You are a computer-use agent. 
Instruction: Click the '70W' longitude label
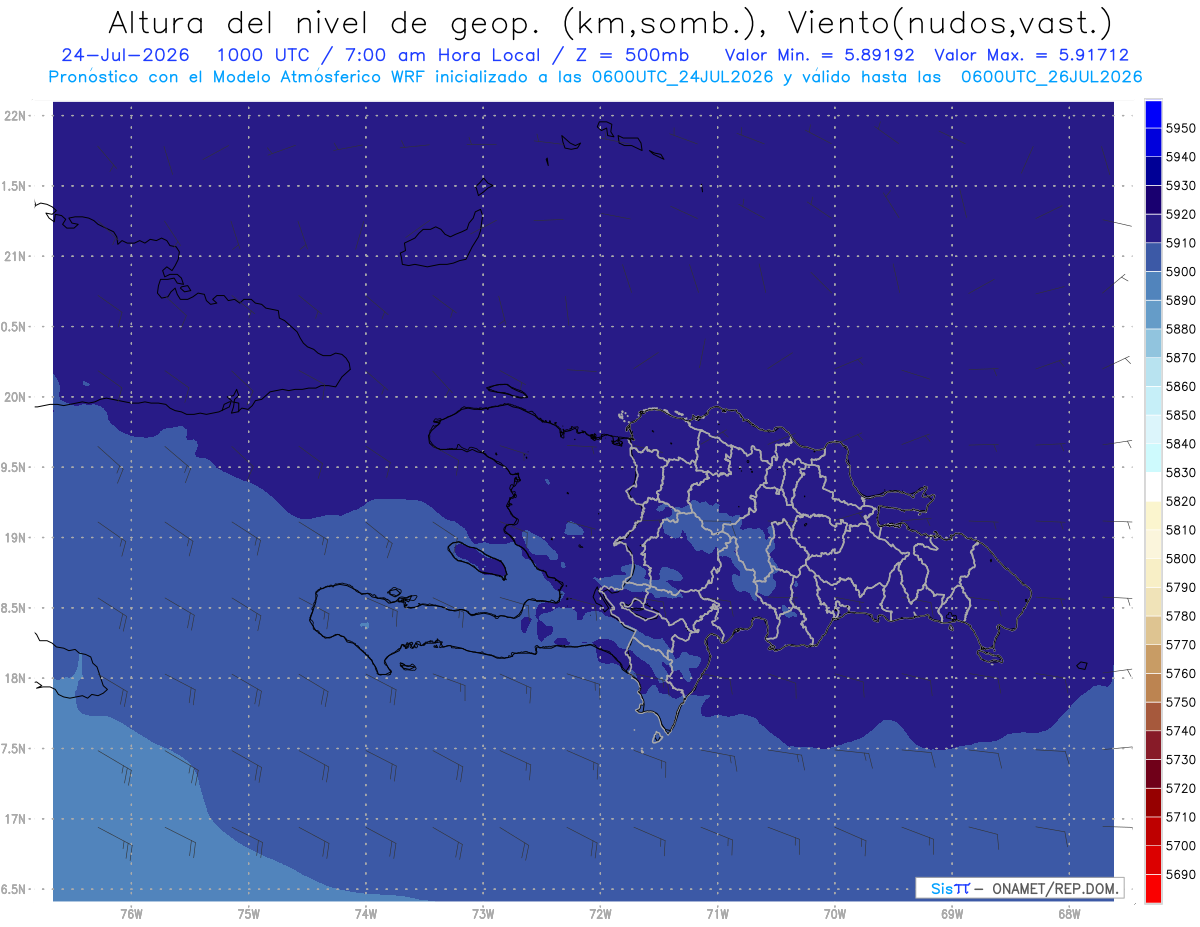tap(835, 913)
